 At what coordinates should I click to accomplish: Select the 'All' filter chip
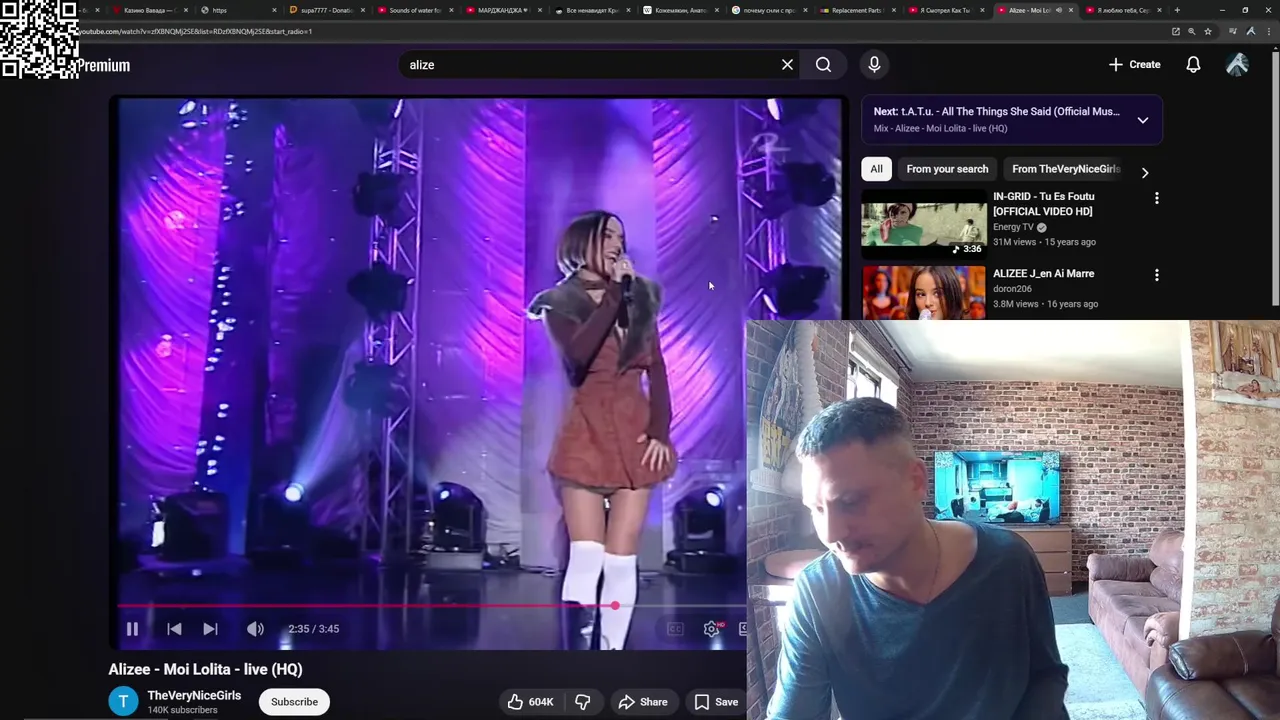(x=876, y=169)
